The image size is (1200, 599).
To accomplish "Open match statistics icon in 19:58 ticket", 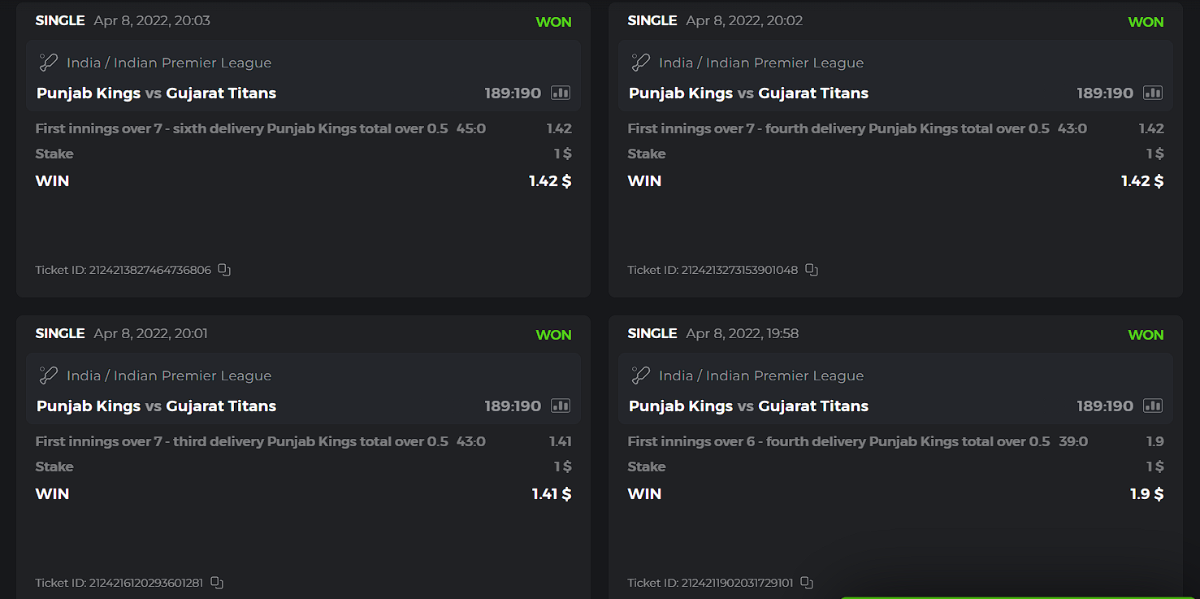I will (1153, 406).
